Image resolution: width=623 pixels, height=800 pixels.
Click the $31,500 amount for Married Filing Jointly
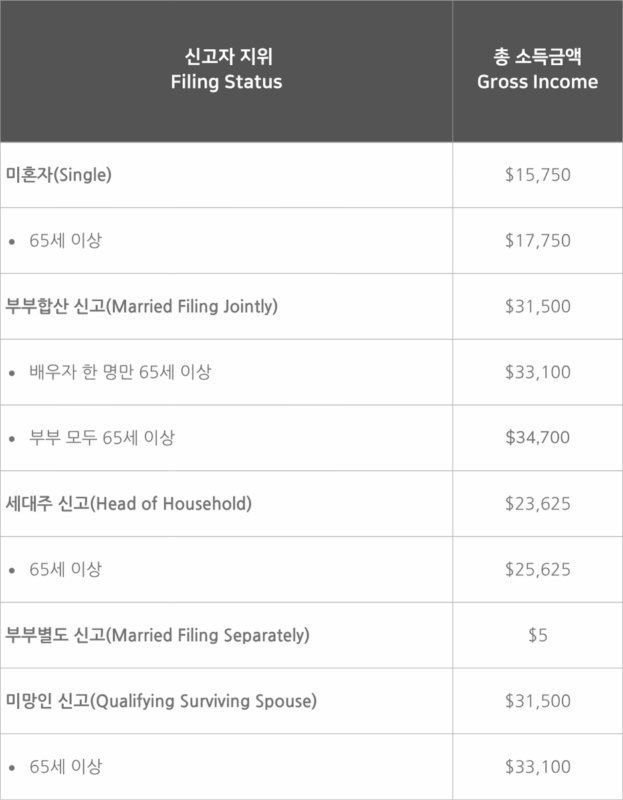point(537,307)
